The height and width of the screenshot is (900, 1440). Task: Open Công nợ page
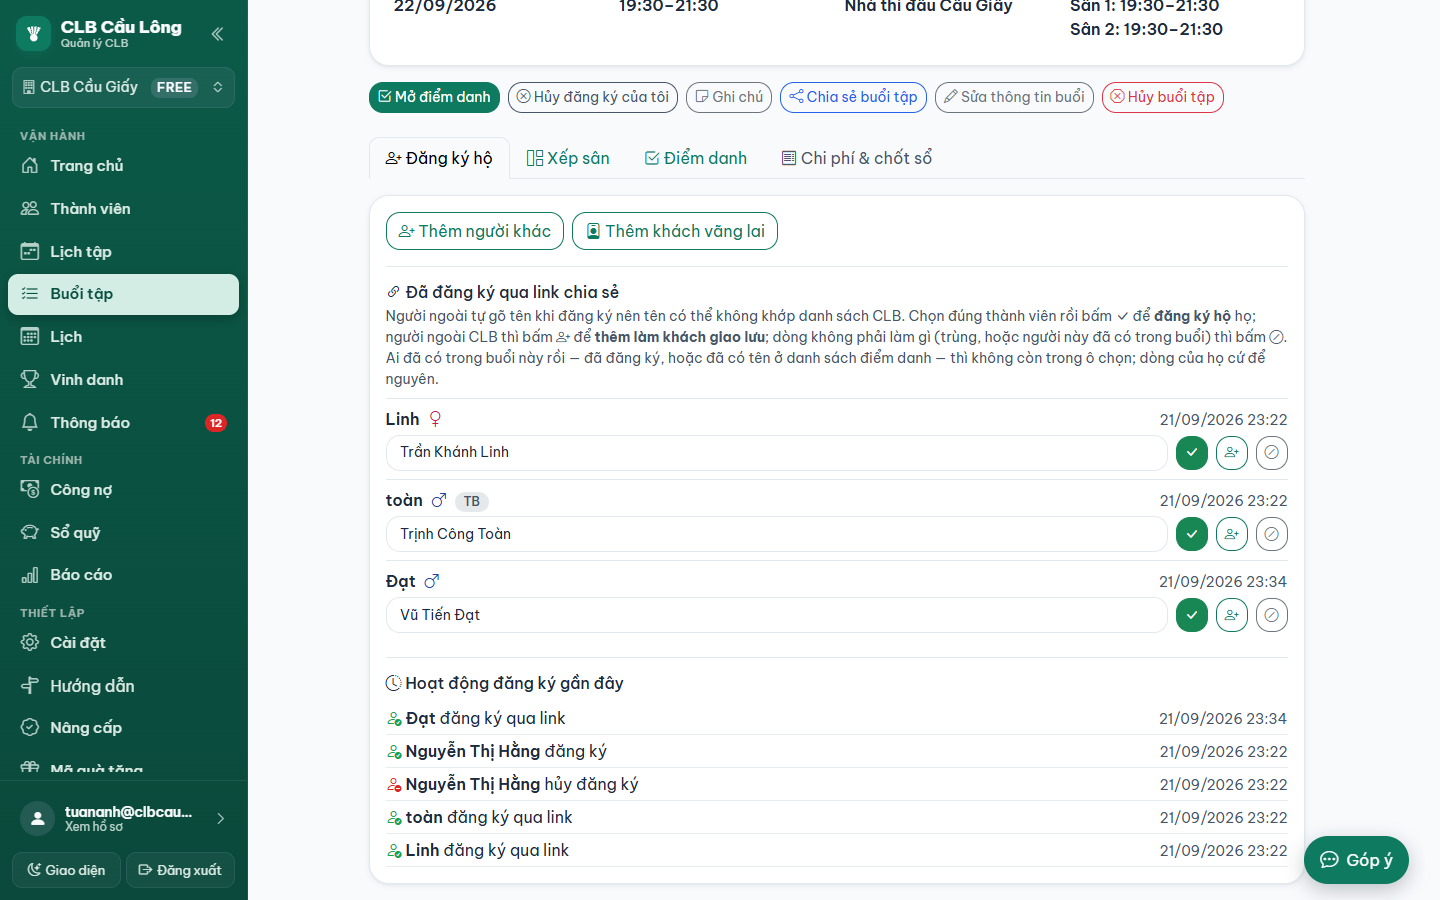point(124,490)
